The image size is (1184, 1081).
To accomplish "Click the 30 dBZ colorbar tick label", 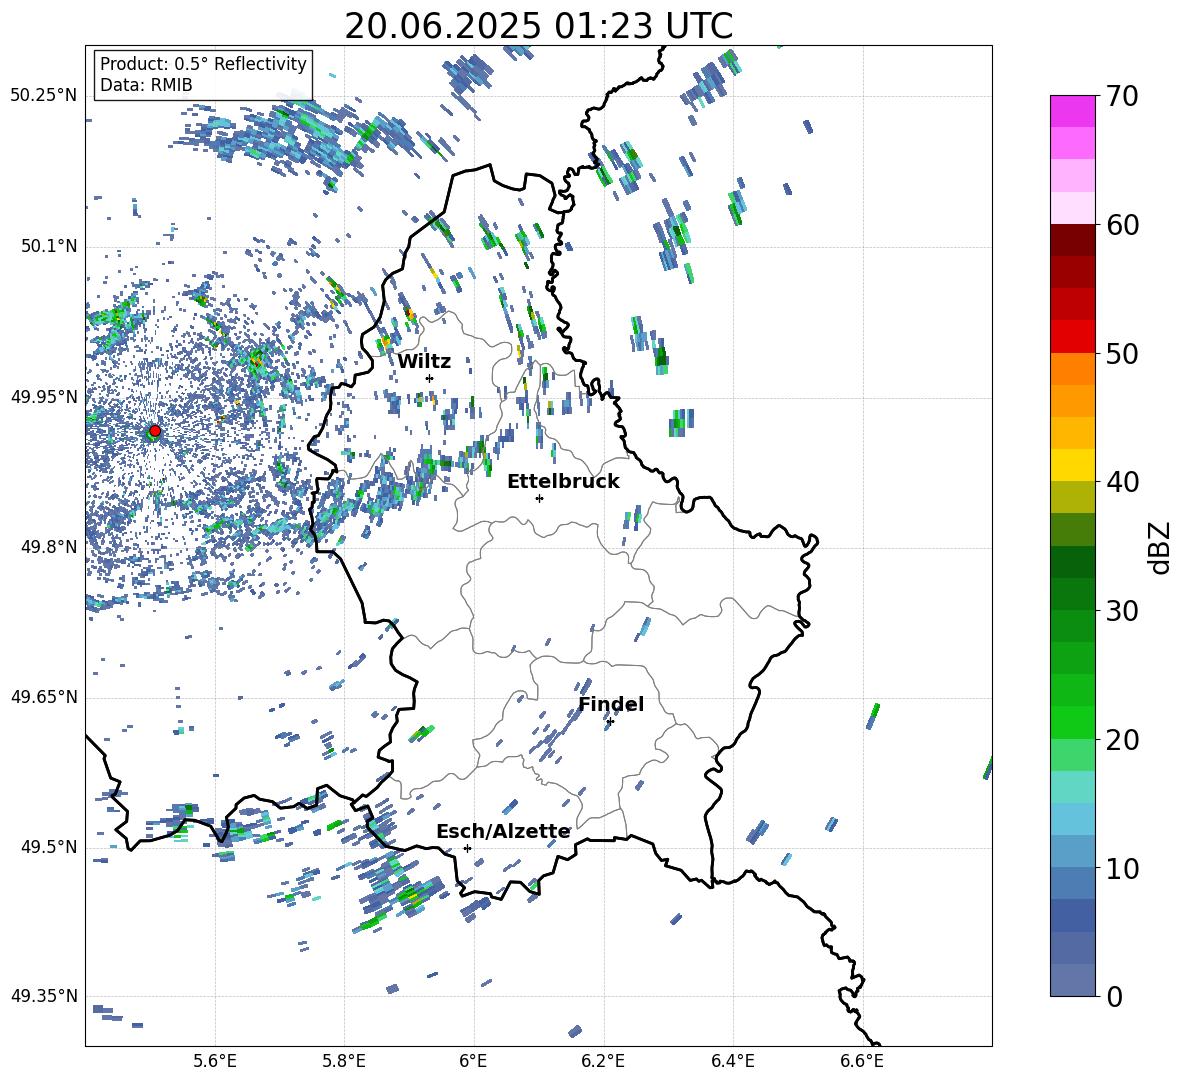I will click(1121, 611).
